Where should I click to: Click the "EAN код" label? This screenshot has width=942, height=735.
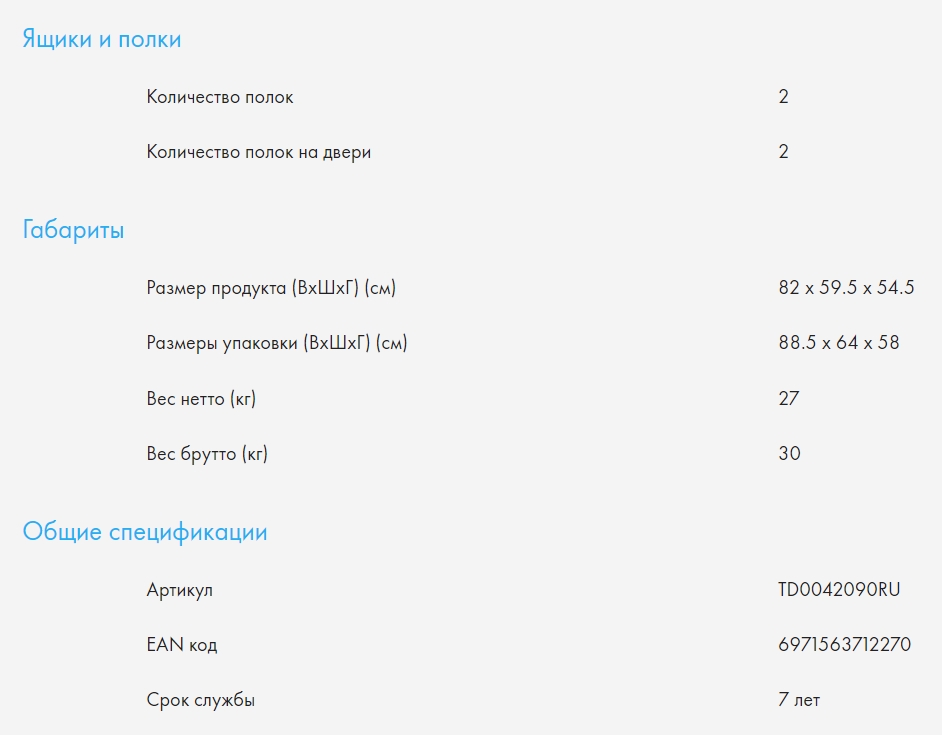click(182, 645)
